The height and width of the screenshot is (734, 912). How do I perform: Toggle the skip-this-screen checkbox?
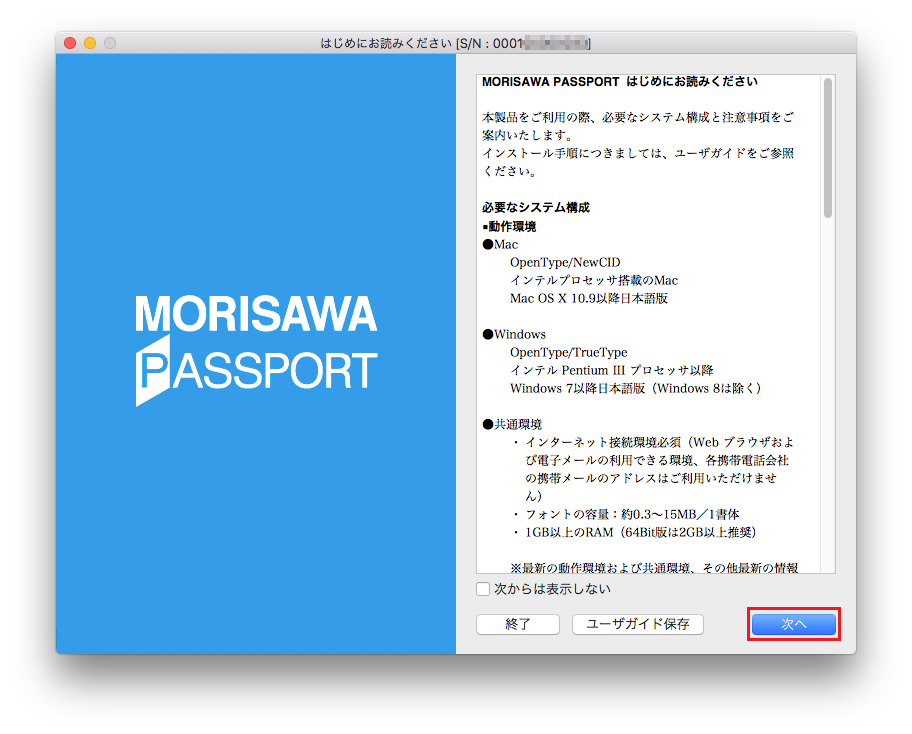pyautogui.click(x=483, y=590)
